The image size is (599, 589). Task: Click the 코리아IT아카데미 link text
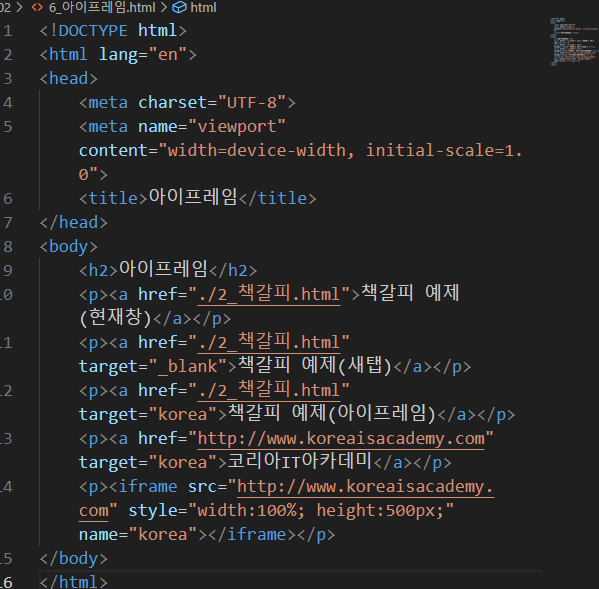click(300, 462)
